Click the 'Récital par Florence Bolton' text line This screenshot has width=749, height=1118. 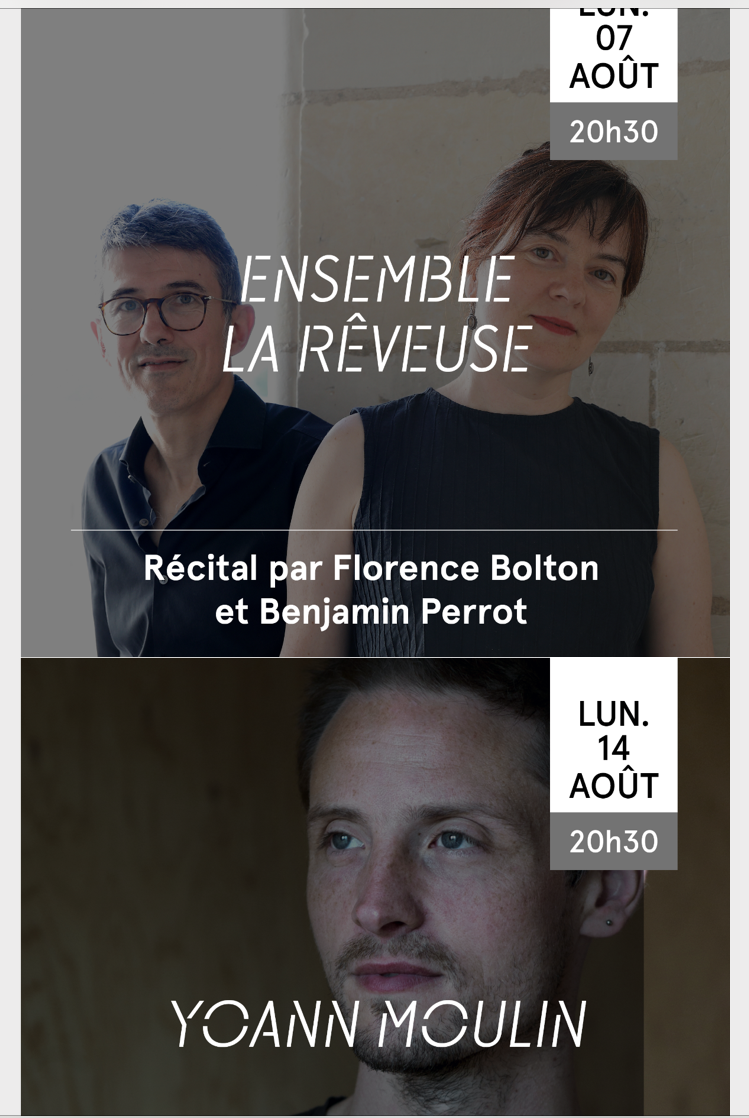point(371,568)
